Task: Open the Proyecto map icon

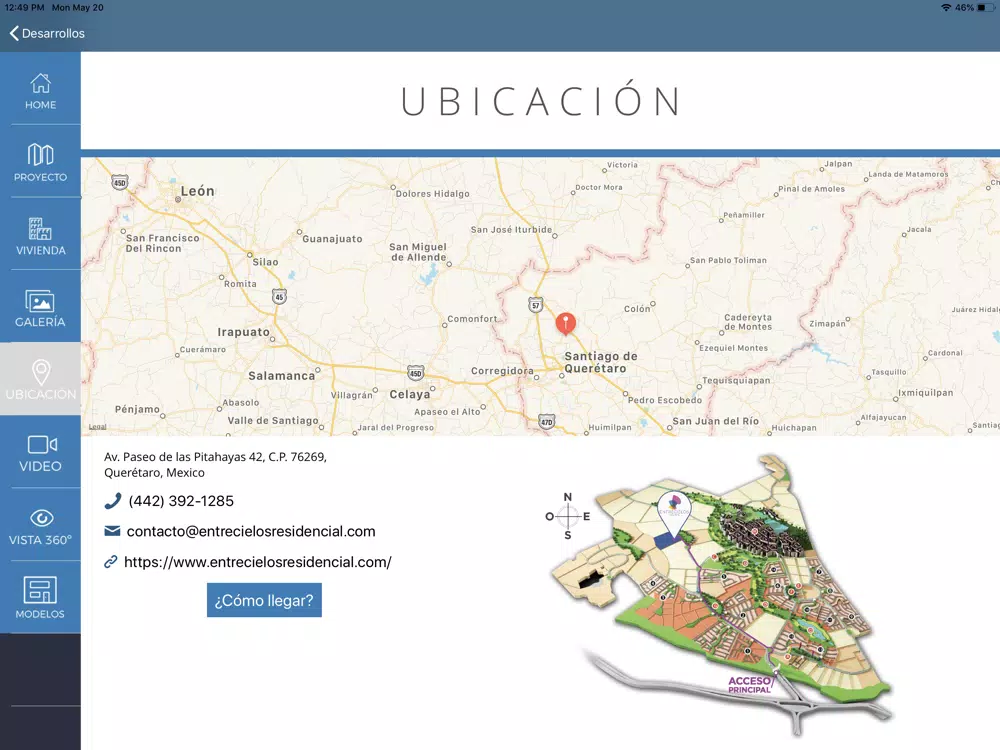Action: click(x=40, y=154)
